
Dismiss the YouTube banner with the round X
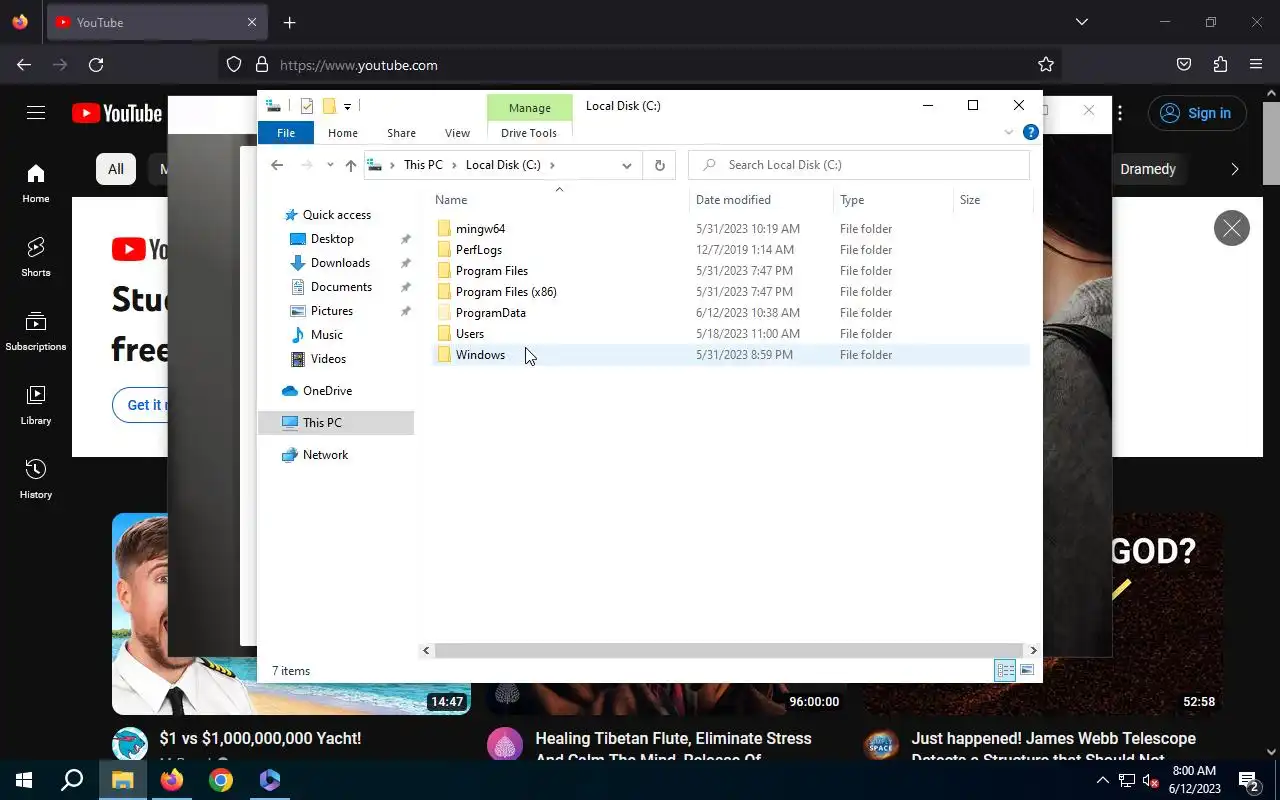point(1232,229)
